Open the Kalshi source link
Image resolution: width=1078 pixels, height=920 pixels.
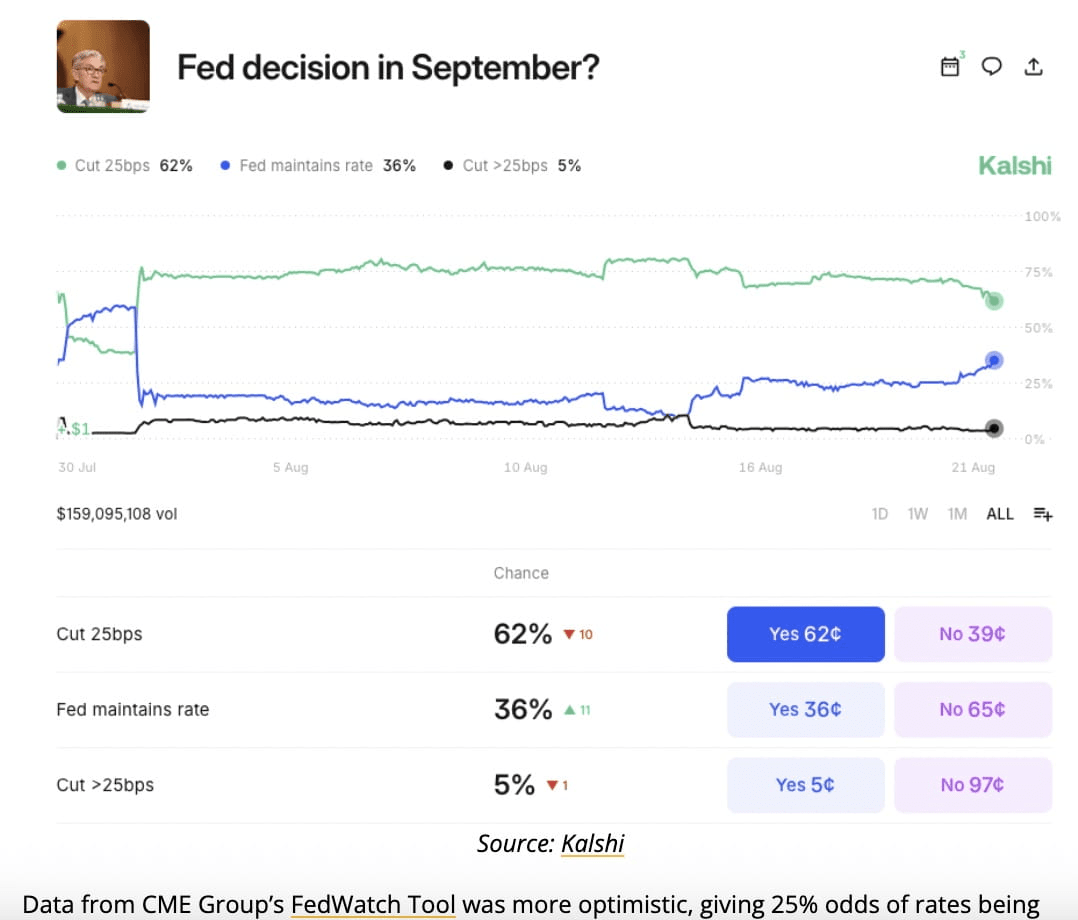point(592,844)
